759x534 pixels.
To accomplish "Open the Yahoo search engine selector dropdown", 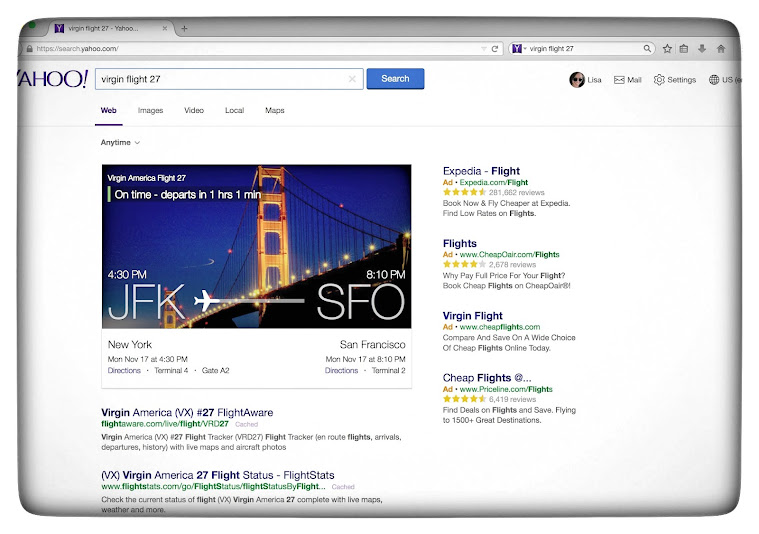I will click(x=519, y=48).
